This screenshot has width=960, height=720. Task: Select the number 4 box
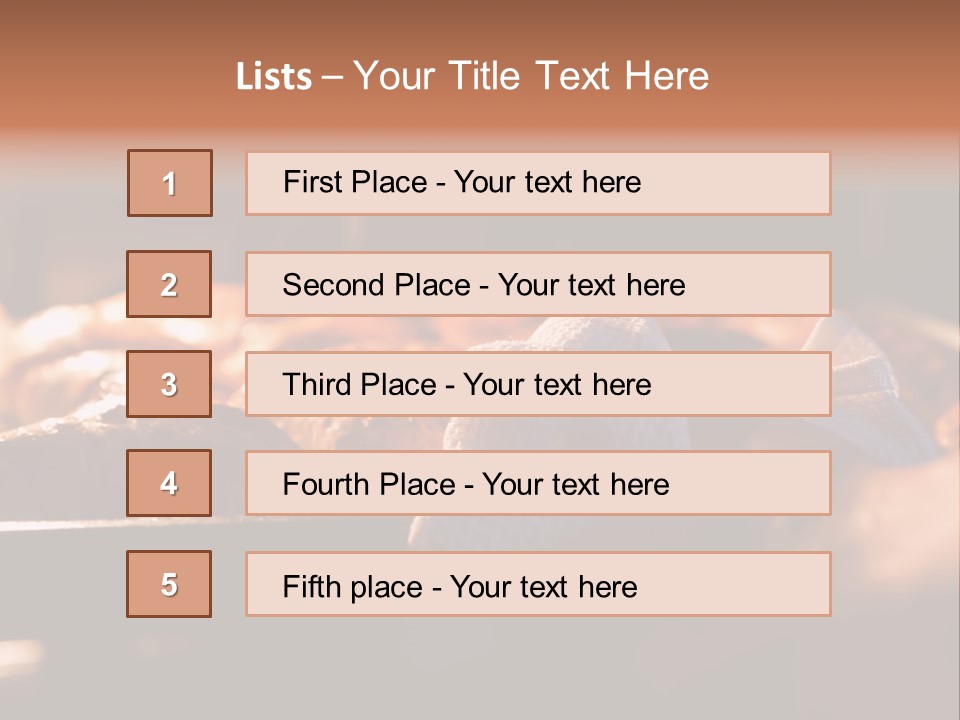[x=169, y=483]
